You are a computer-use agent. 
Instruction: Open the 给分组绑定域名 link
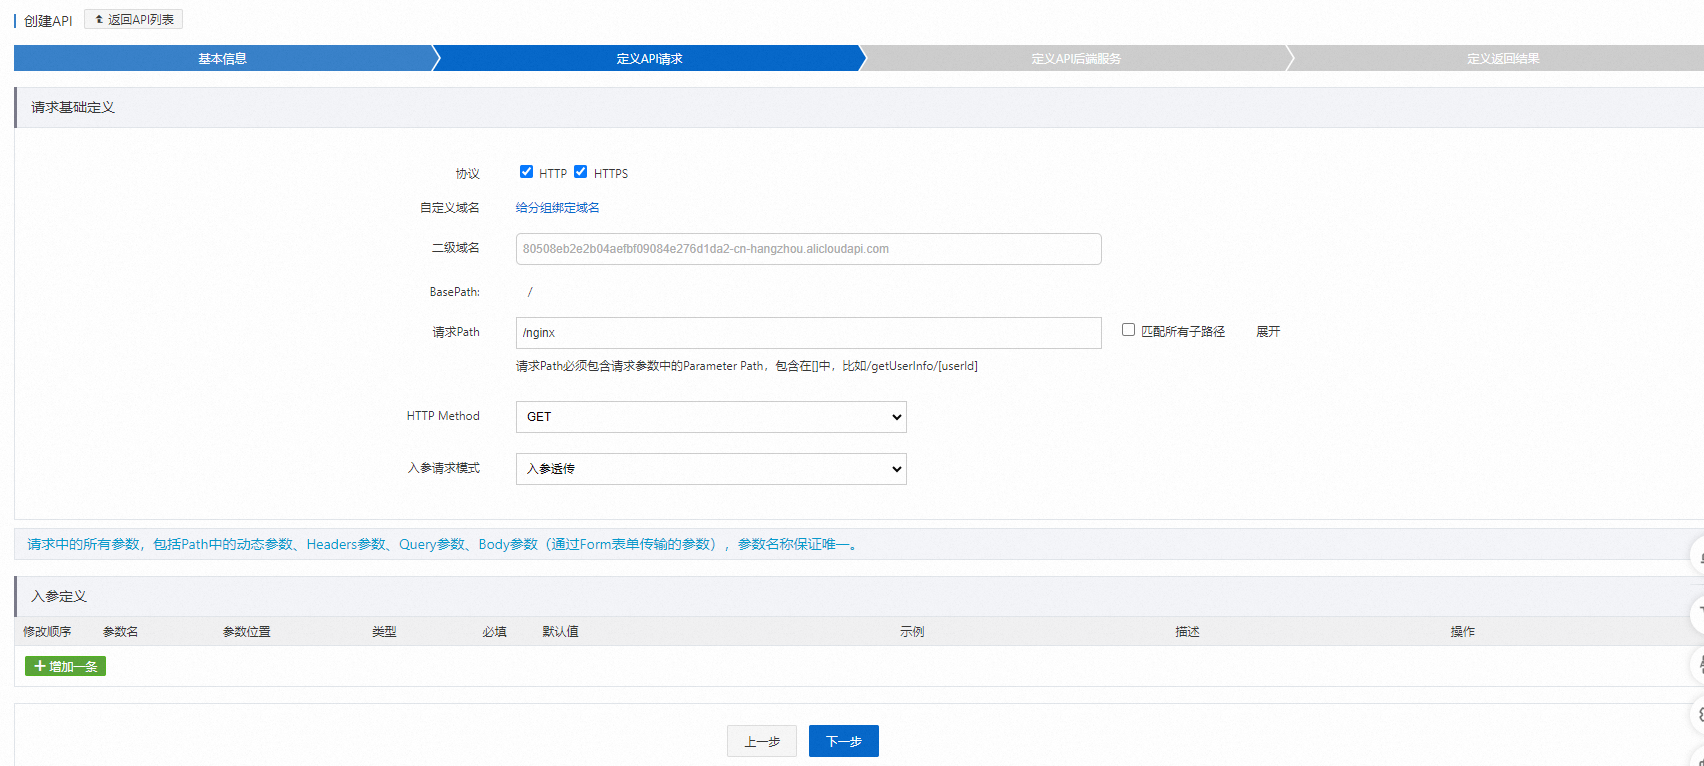(558, 208)
